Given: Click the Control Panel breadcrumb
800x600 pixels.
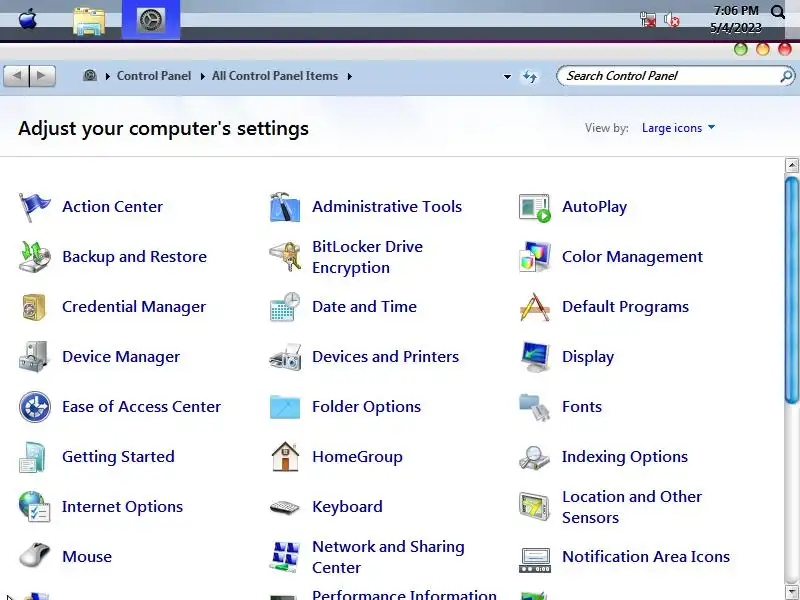Looking at the screenshot, I should (x=154, y=76).
